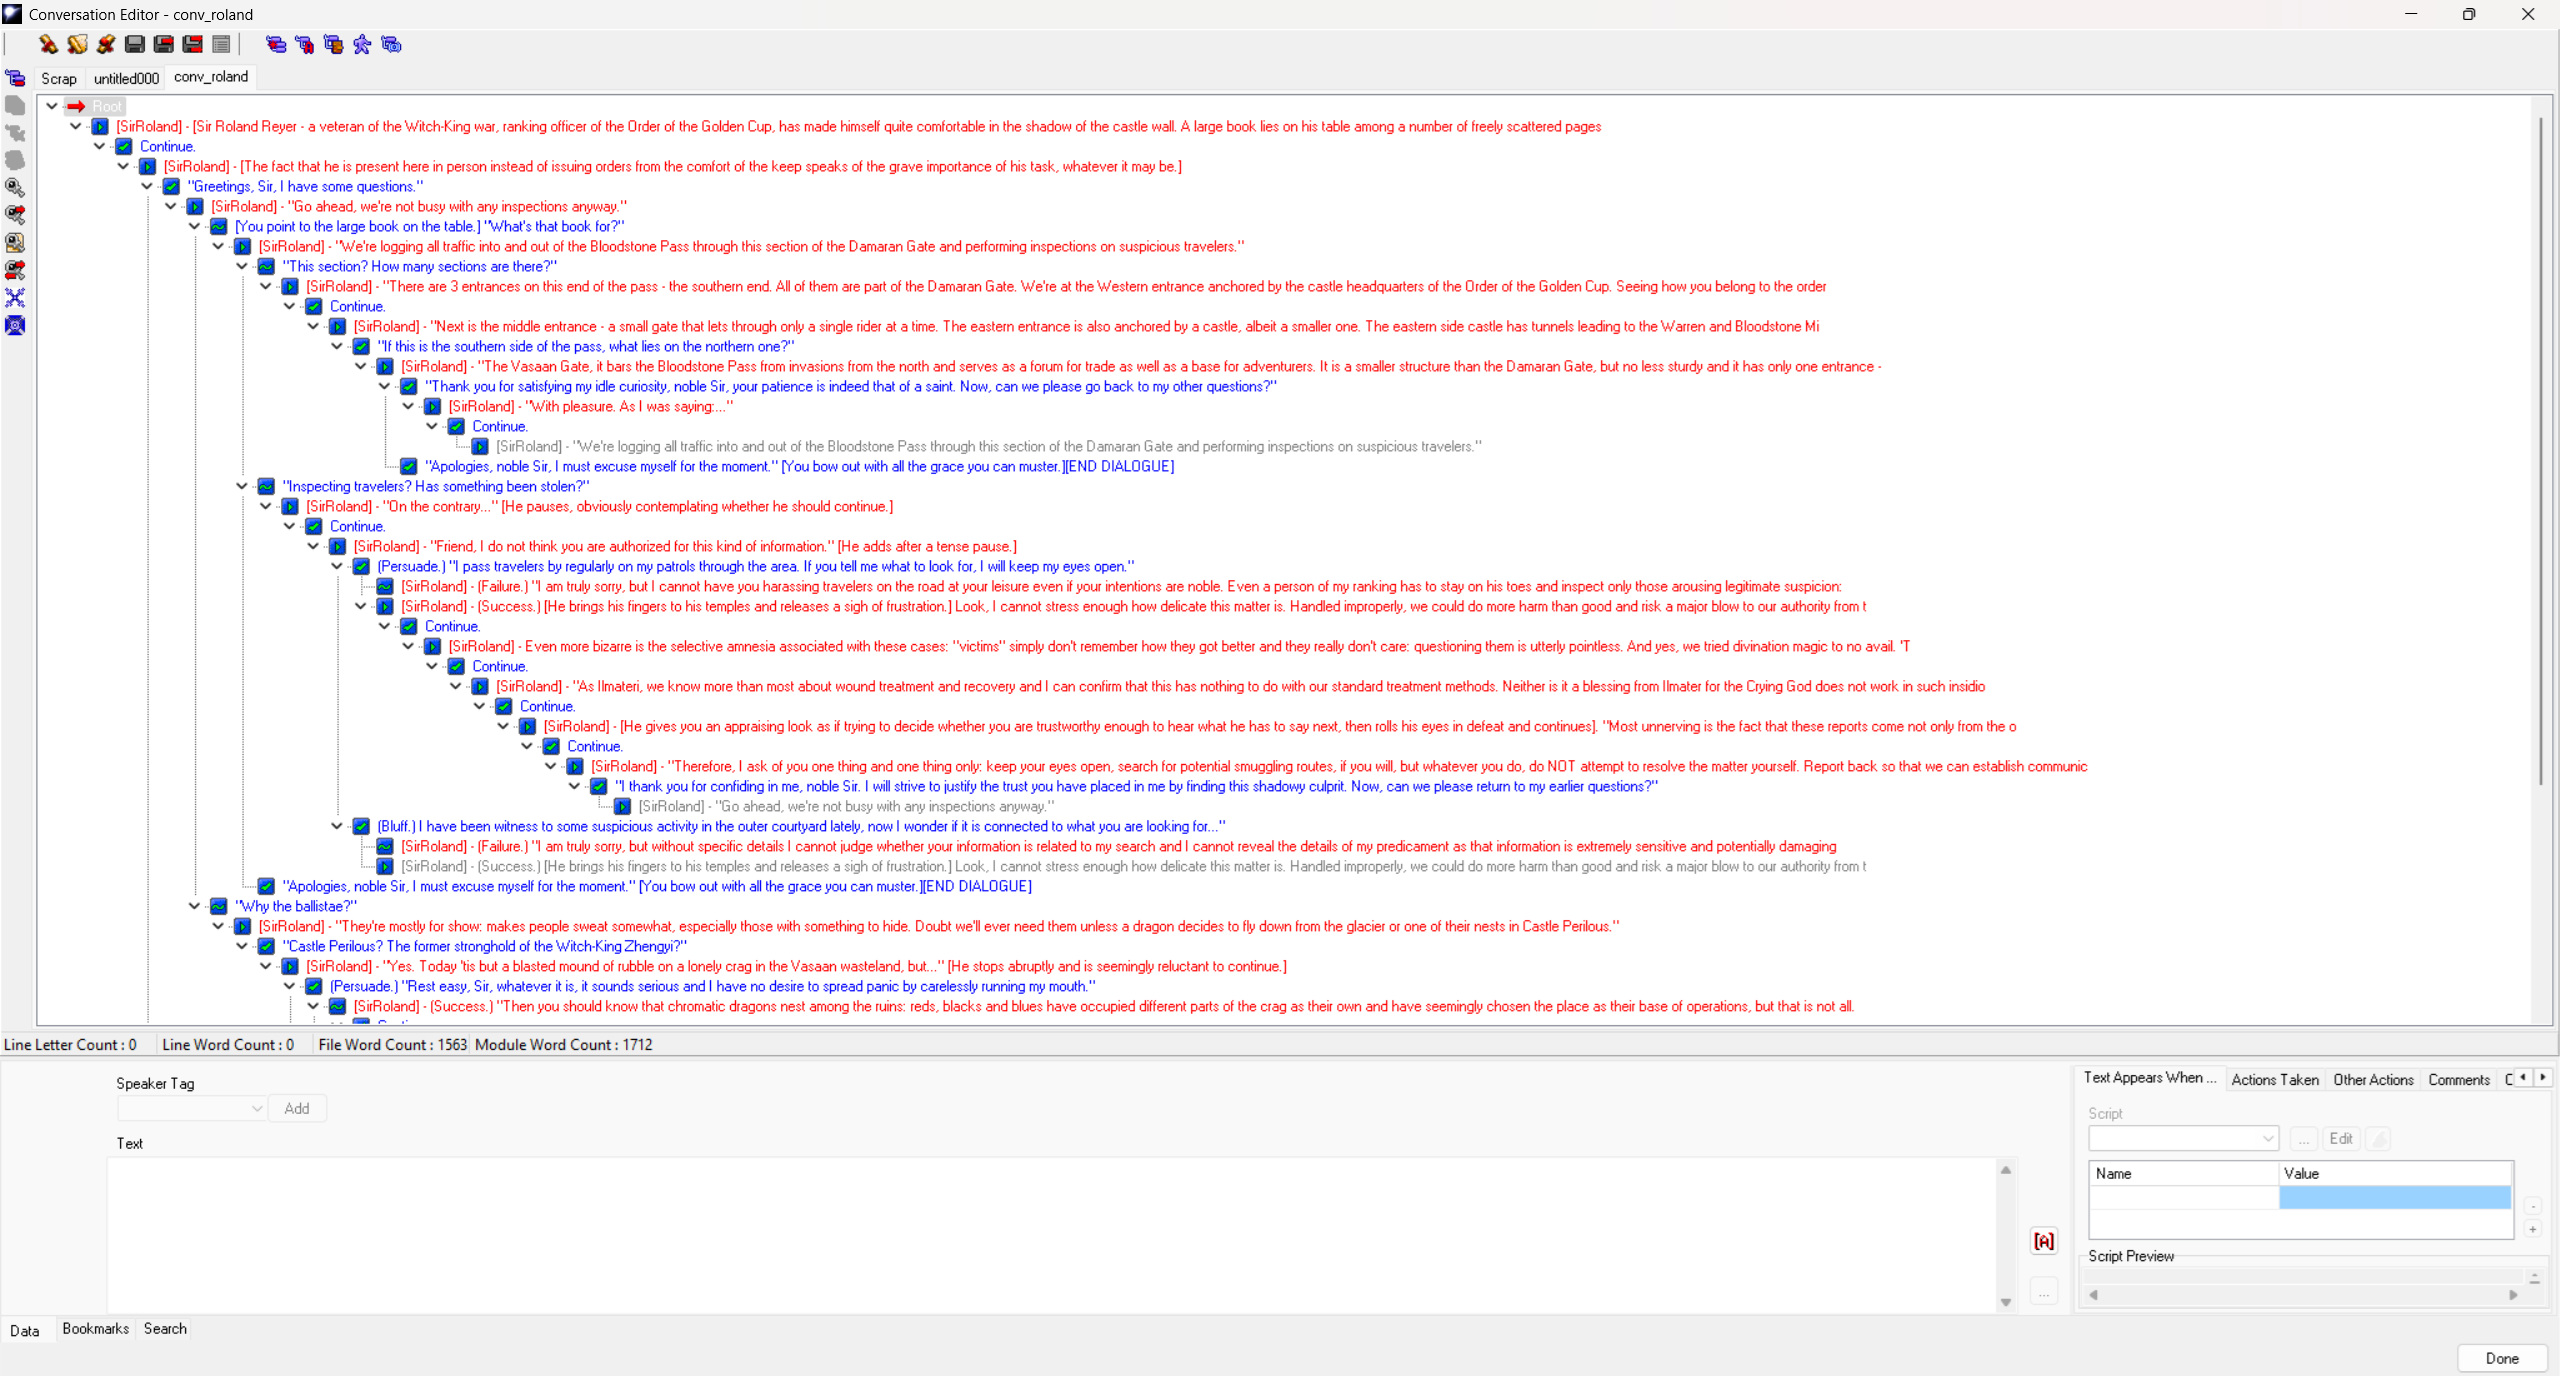Click inside the dialogue Text input area
Screen dimensions: 2560x1376
pos(1052,1234)
